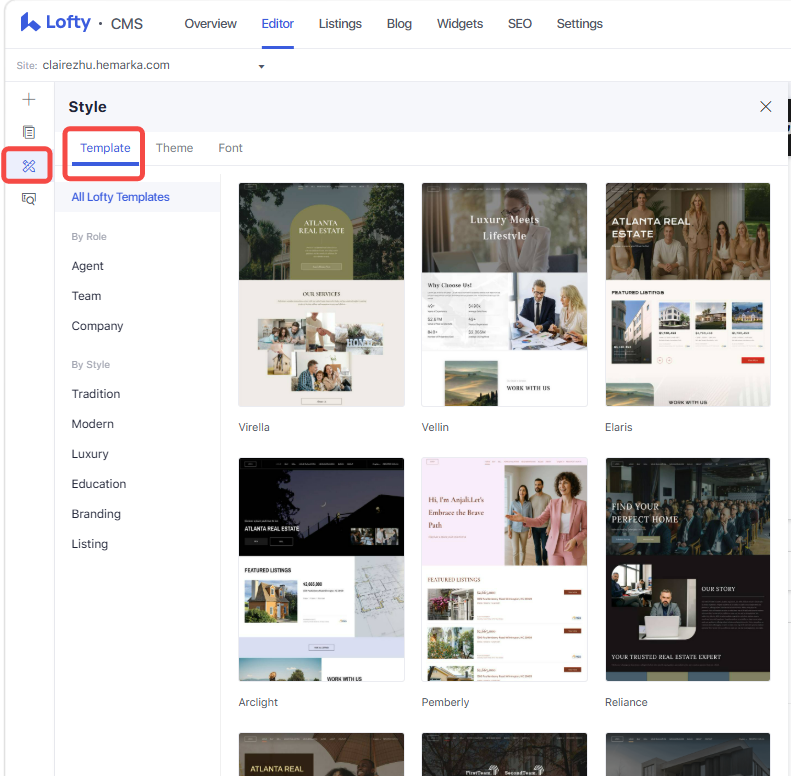Click the Elaris template name
This screenshot has height=776, width=791.
tap(618, 427)
